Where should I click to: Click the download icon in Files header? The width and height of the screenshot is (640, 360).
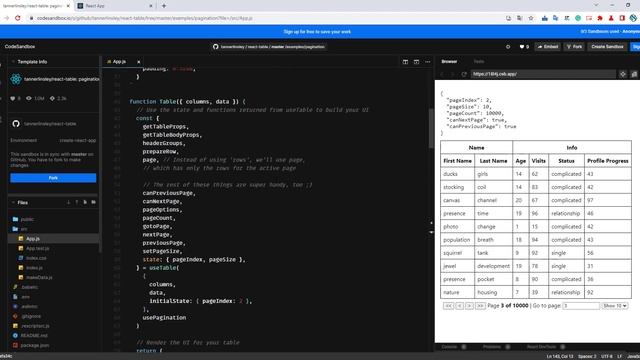[x=68, y=202]
